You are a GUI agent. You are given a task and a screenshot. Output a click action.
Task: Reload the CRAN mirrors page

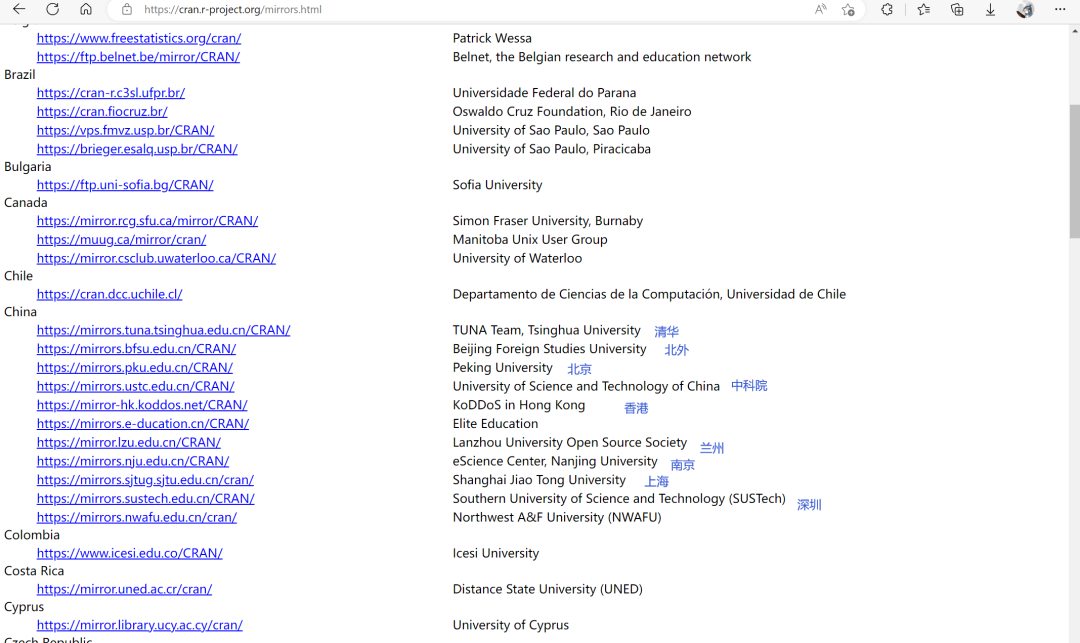(x=52, y=10)
